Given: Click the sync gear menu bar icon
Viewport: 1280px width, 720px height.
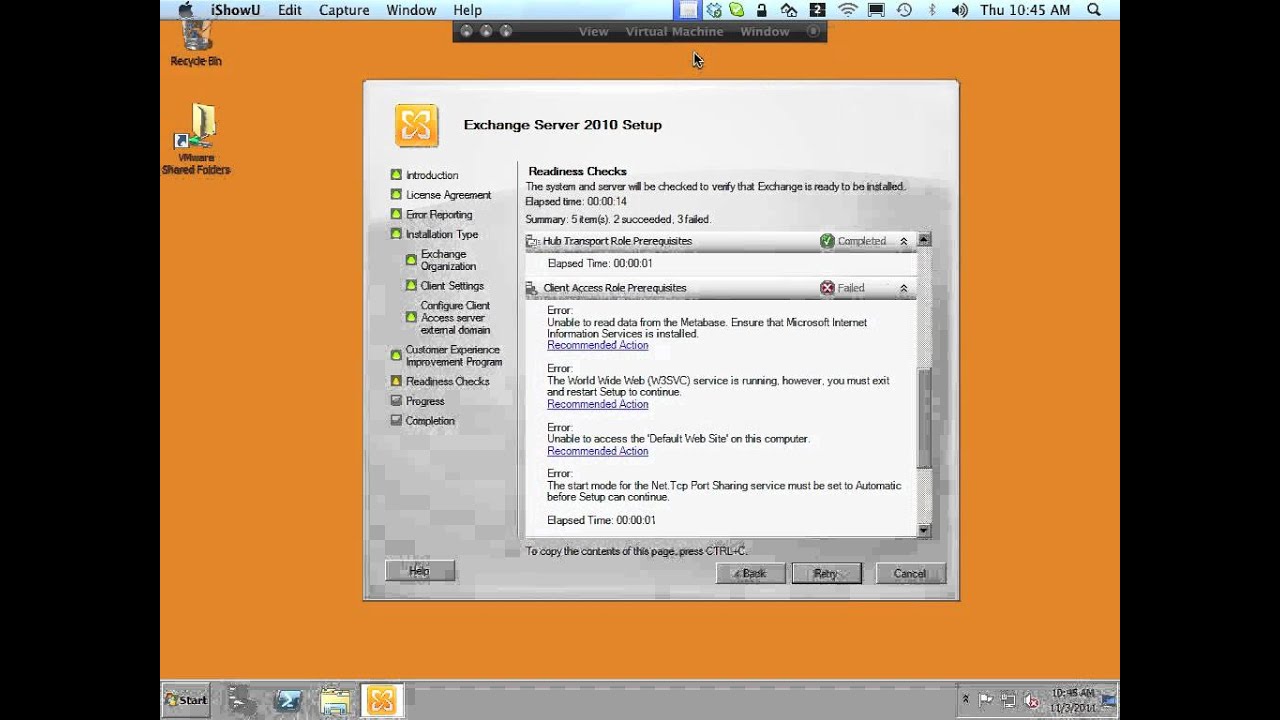Looking at the screenshot, I should (x=714, y=10).
